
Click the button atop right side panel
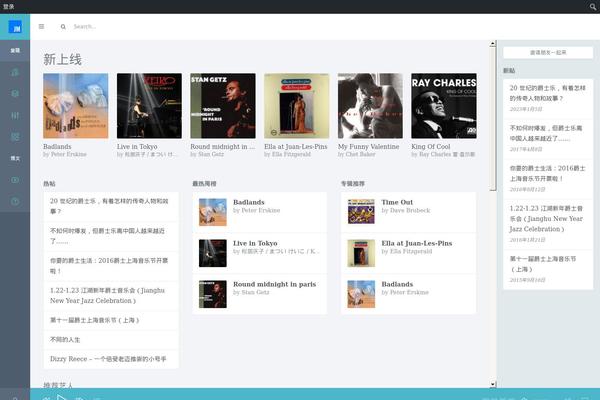[548, 52]
